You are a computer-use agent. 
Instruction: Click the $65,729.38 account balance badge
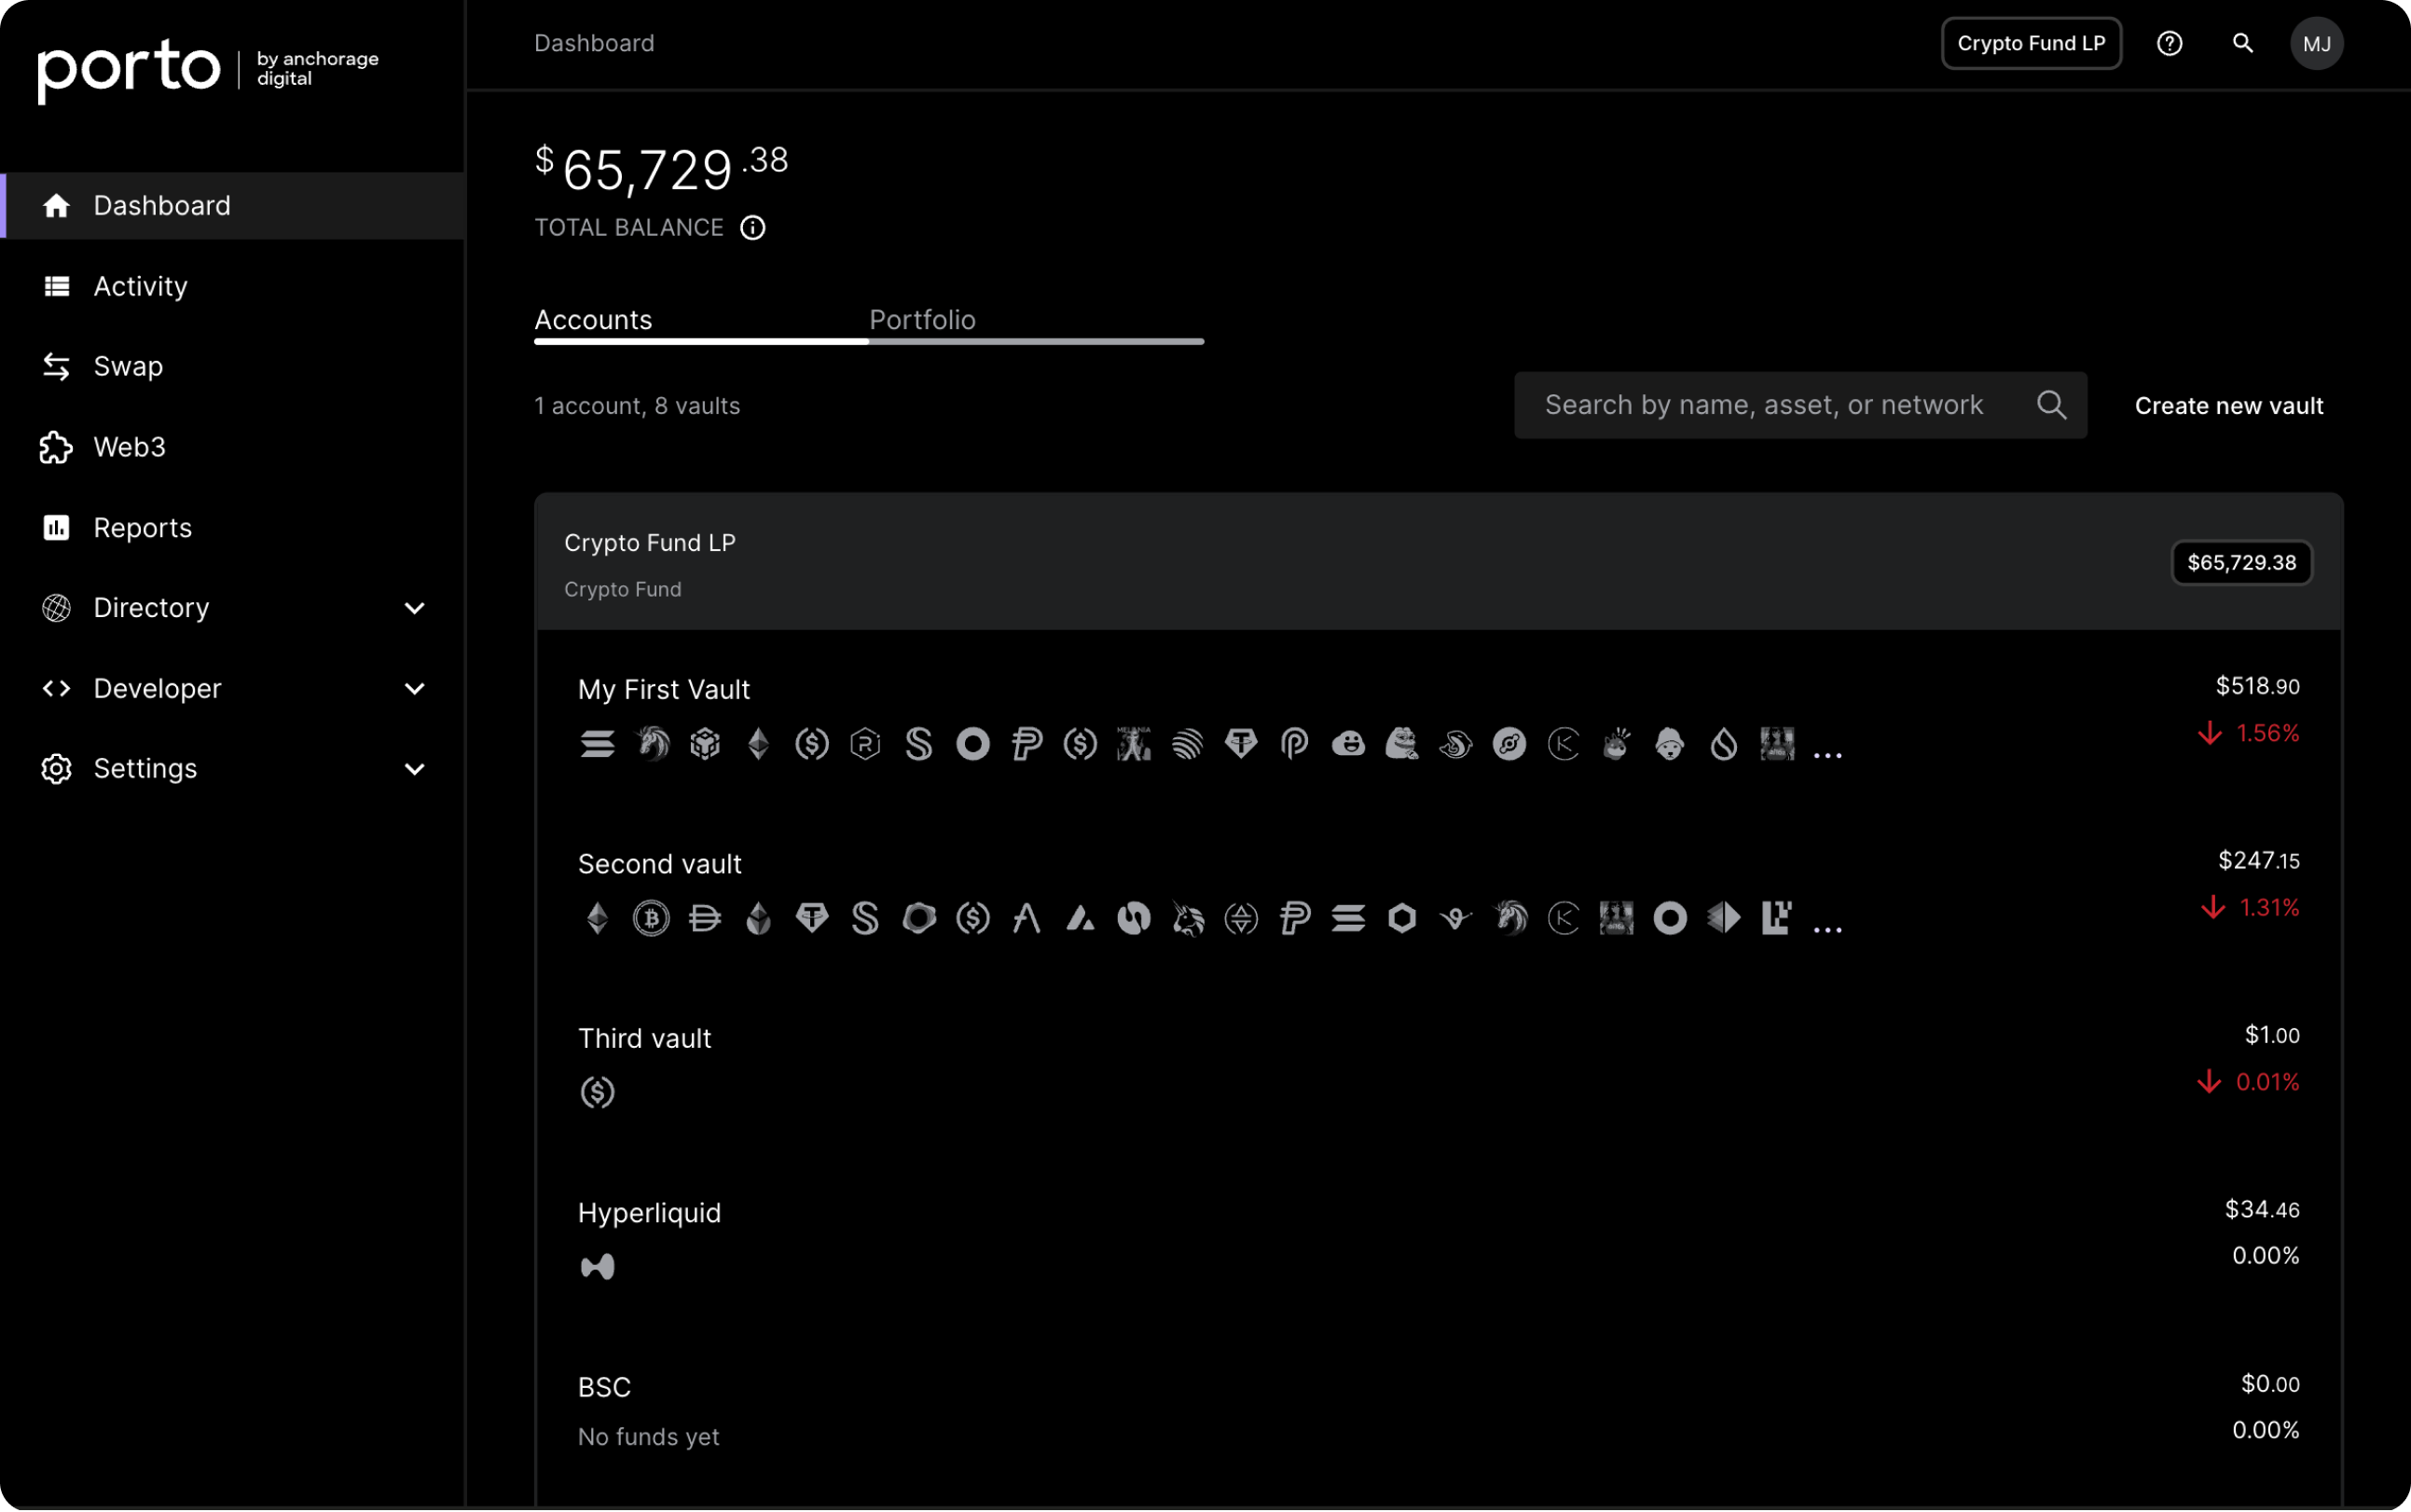[x=2241, y=563]
